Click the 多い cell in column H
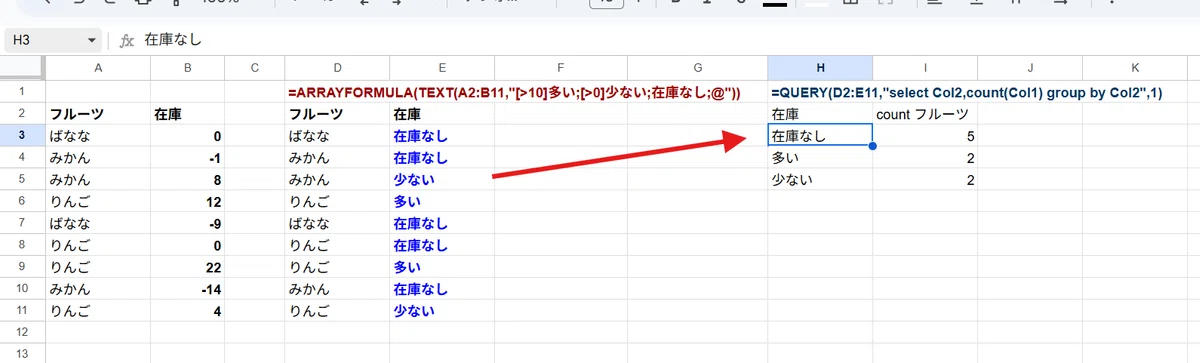 [x=820, y=158]
